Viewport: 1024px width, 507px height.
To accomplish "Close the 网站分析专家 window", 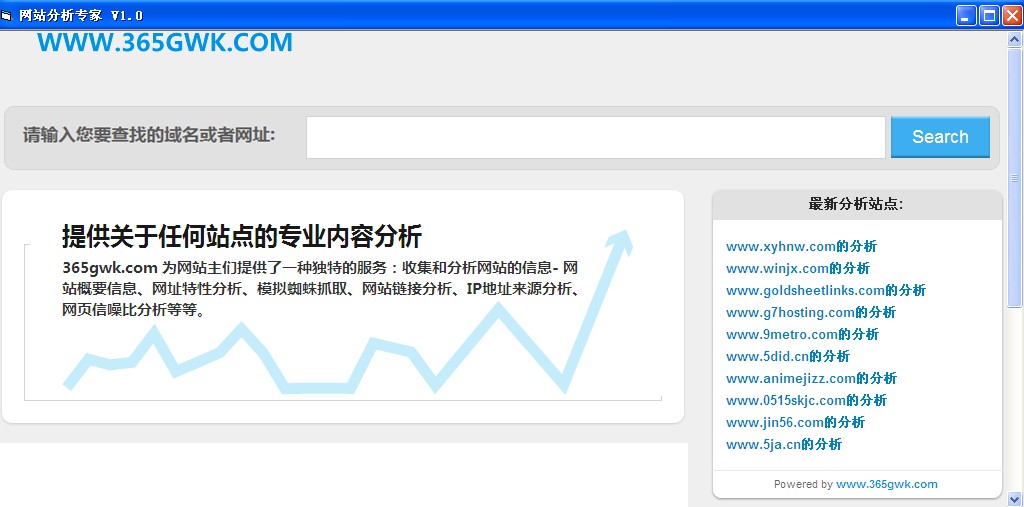I will pos(1012,16).
